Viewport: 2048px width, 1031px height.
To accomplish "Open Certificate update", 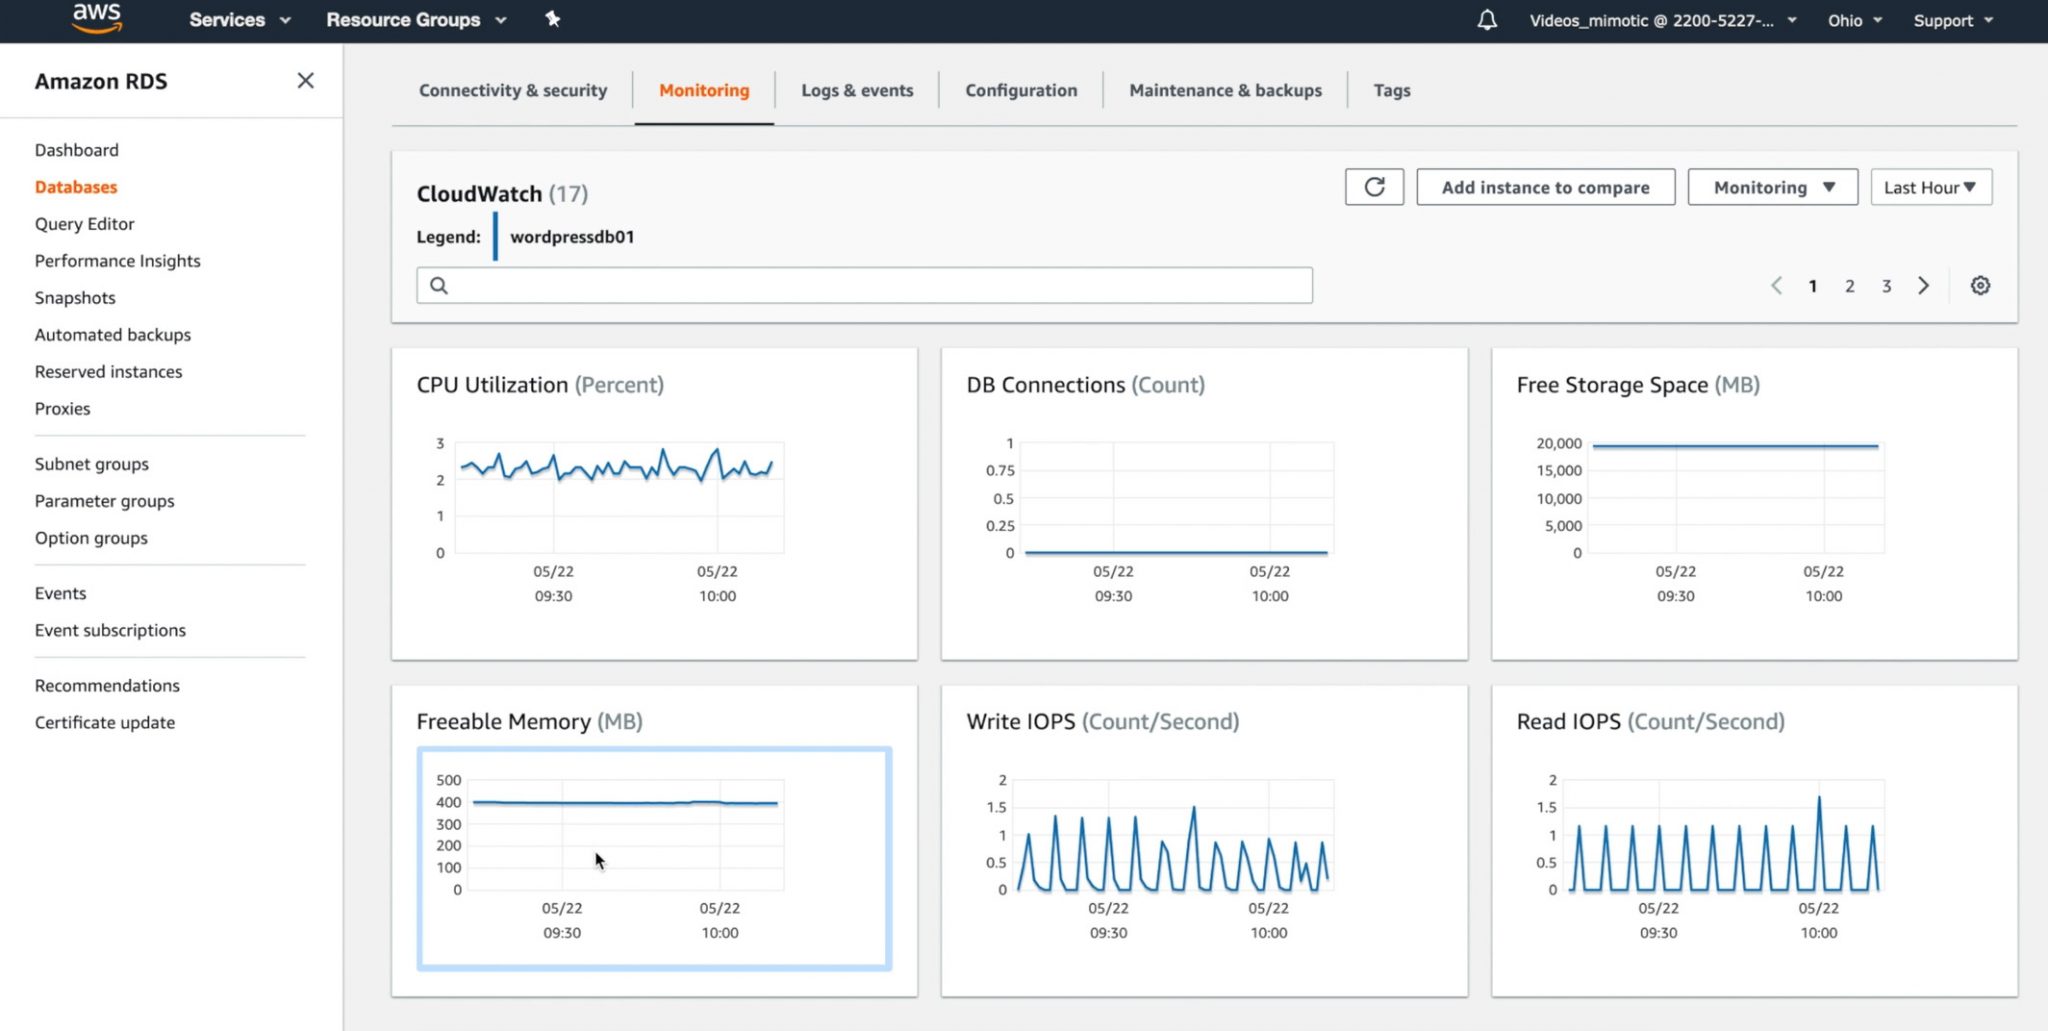I will (105, 722).
